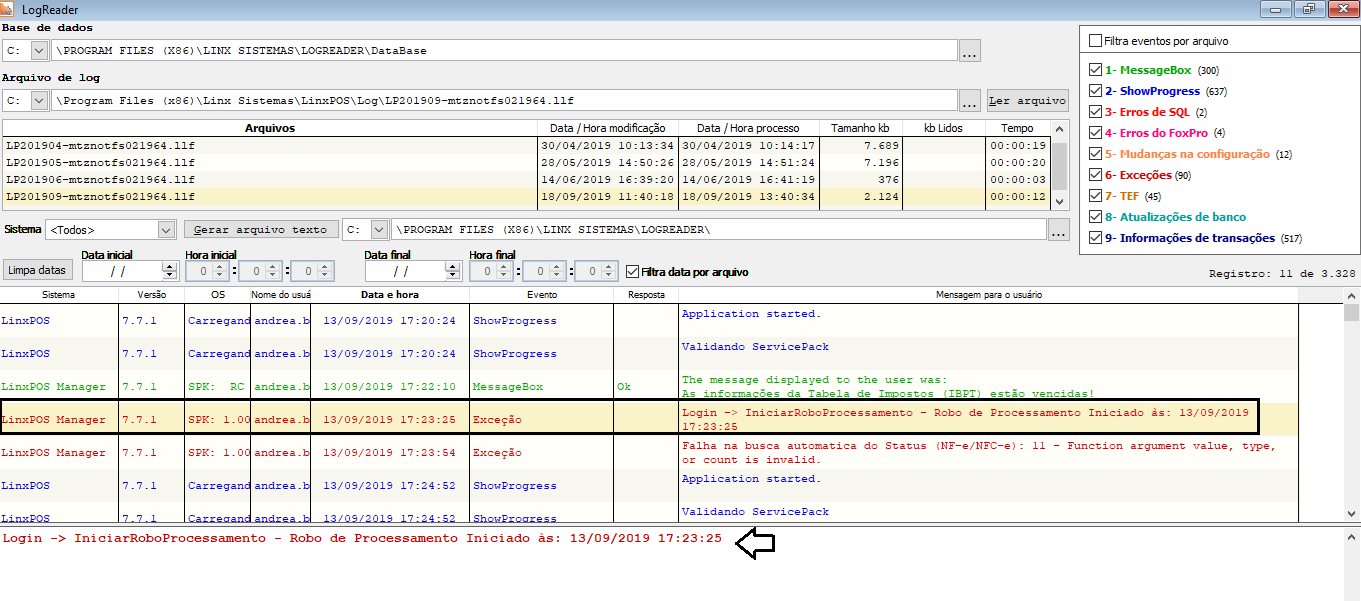The image size is (1361, 601).
Task: Click Gerar arquivo texto button
Action: pyautogui.click(x=260, y=230)
